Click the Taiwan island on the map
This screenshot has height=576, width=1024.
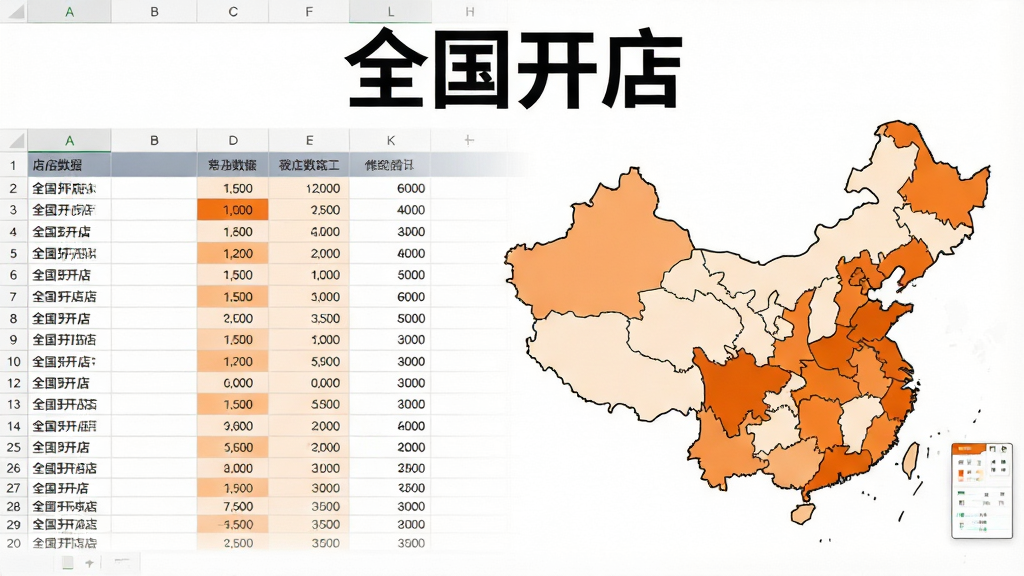click(910, 459)
